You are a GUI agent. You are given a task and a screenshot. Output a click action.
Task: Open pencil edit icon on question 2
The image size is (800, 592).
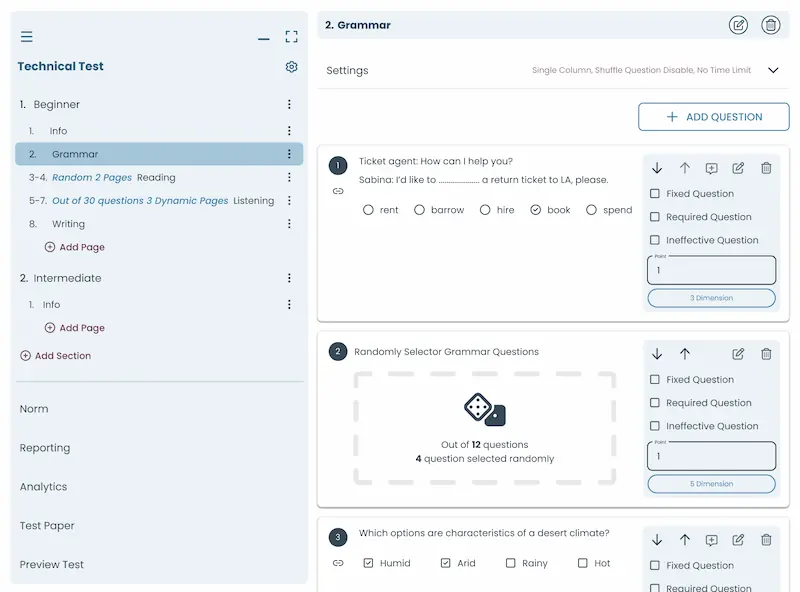point(738,354)
